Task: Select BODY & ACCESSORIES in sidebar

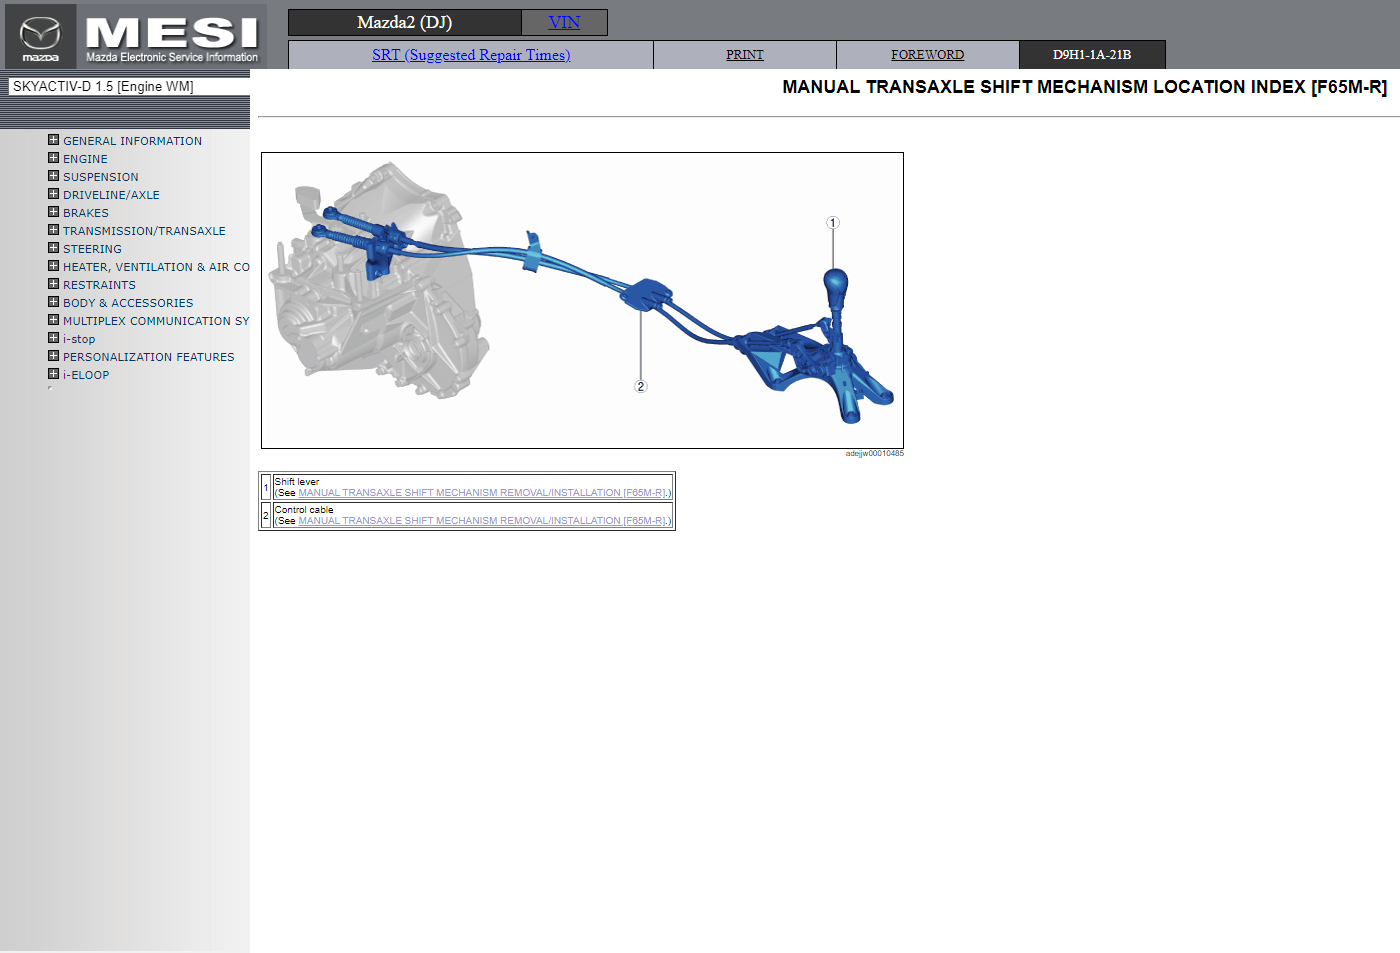Action: (128, 303)
